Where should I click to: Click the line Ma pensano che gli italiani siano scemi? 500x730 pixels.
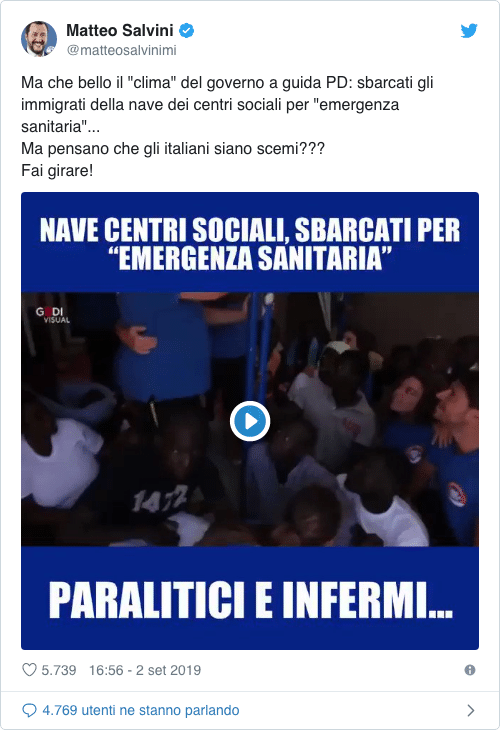(x=173, y=149)
